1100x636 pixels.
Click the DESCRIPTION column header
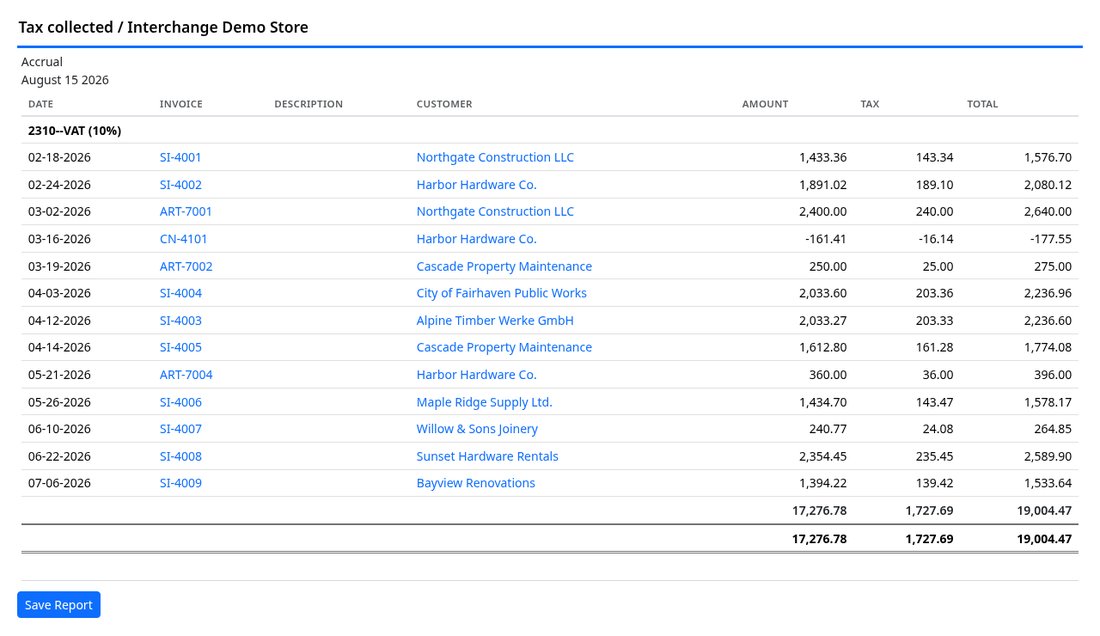309,104
